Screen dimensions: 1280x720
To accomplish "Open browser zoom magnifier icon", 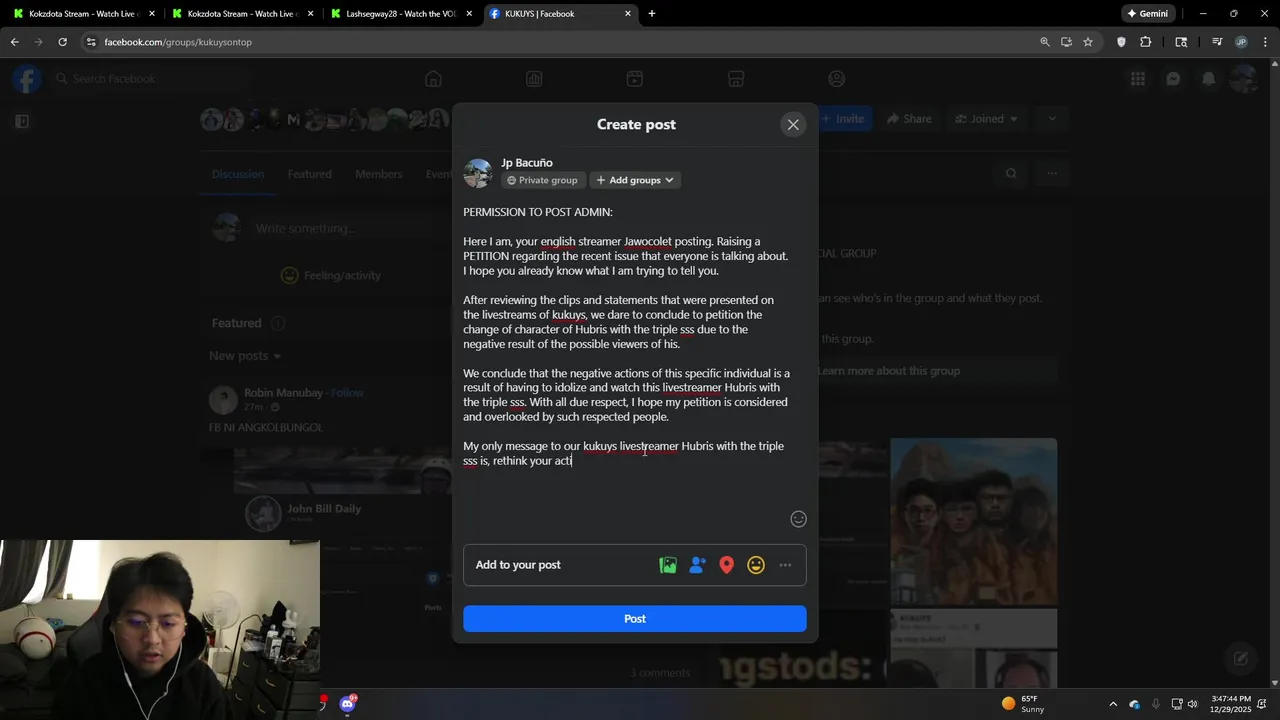I will (1045, 42).
